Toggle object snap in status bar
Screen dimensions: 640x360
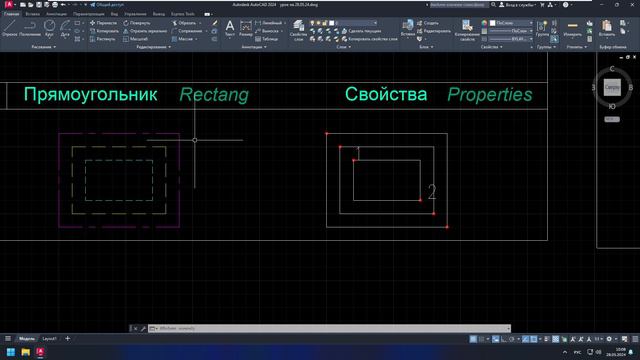[534, 339]
